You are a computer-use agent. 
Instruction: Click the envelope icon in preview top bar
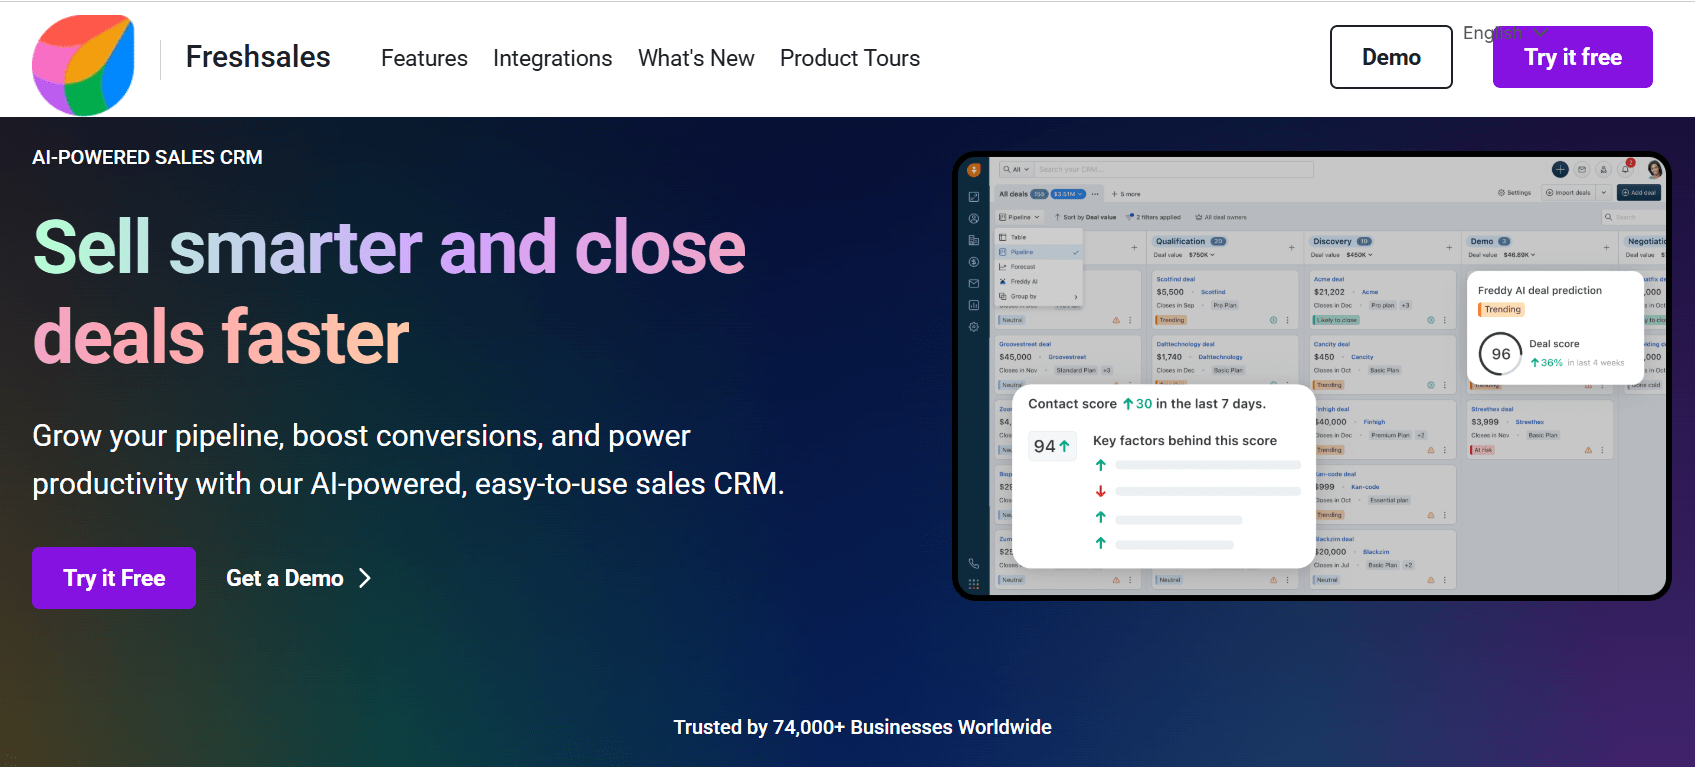(x=1582, y=169)
